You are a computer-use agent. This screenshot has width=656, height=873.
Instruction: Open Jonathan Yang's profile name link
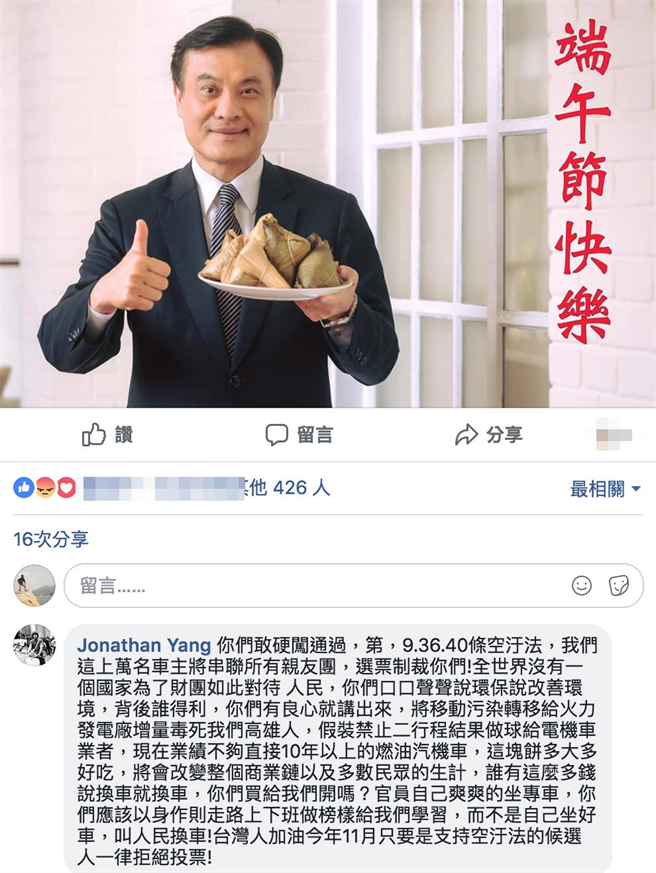pos(144,645)
